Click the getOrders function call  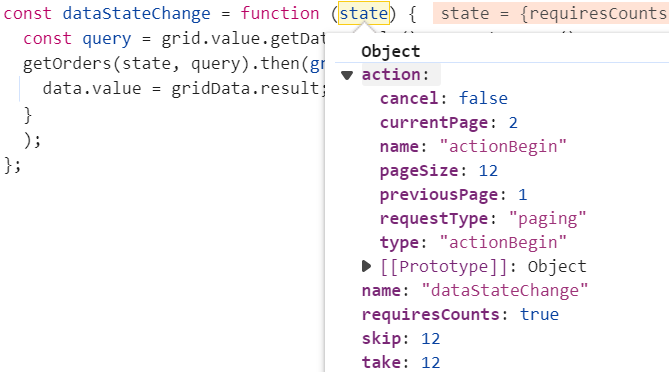tap(67, 64)
